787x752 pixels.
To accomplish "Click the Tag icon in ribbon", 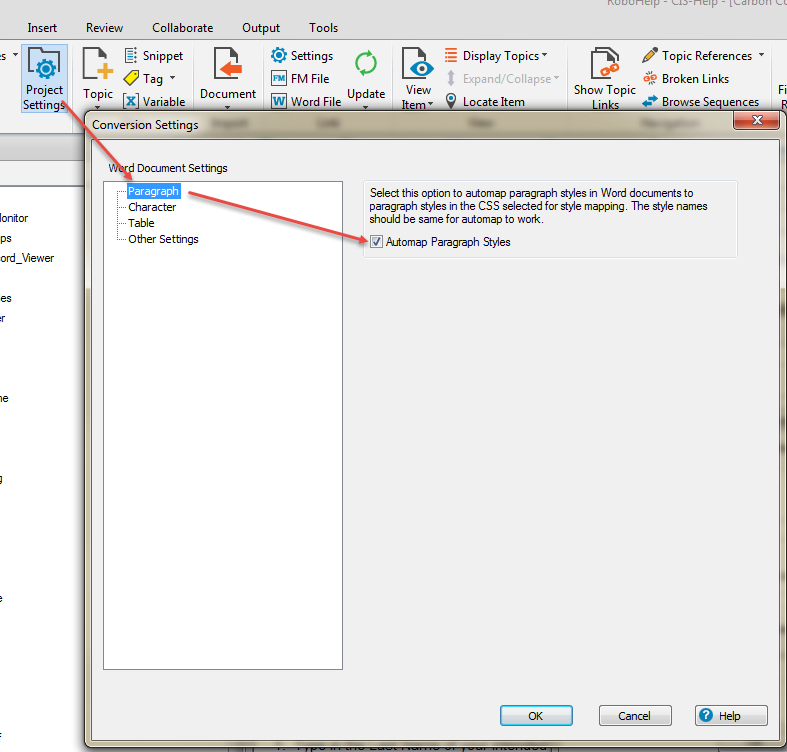I will (x=132, y=78).
